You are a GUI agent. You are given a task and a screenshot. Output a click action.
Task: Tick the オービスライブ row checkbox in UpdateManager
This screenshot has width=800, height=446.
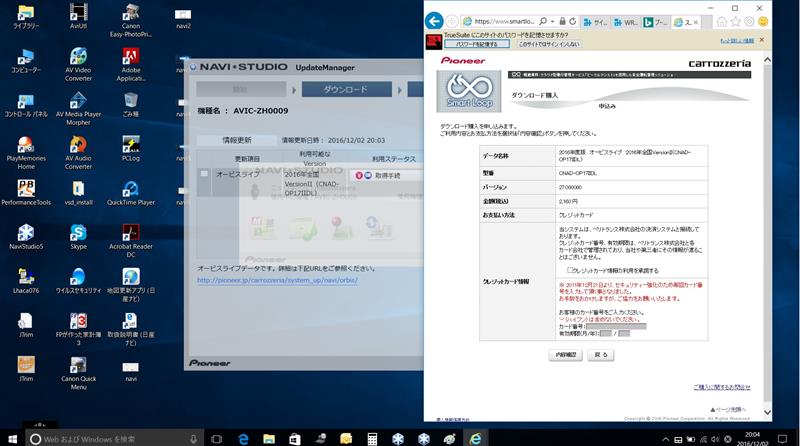point(204,174)
